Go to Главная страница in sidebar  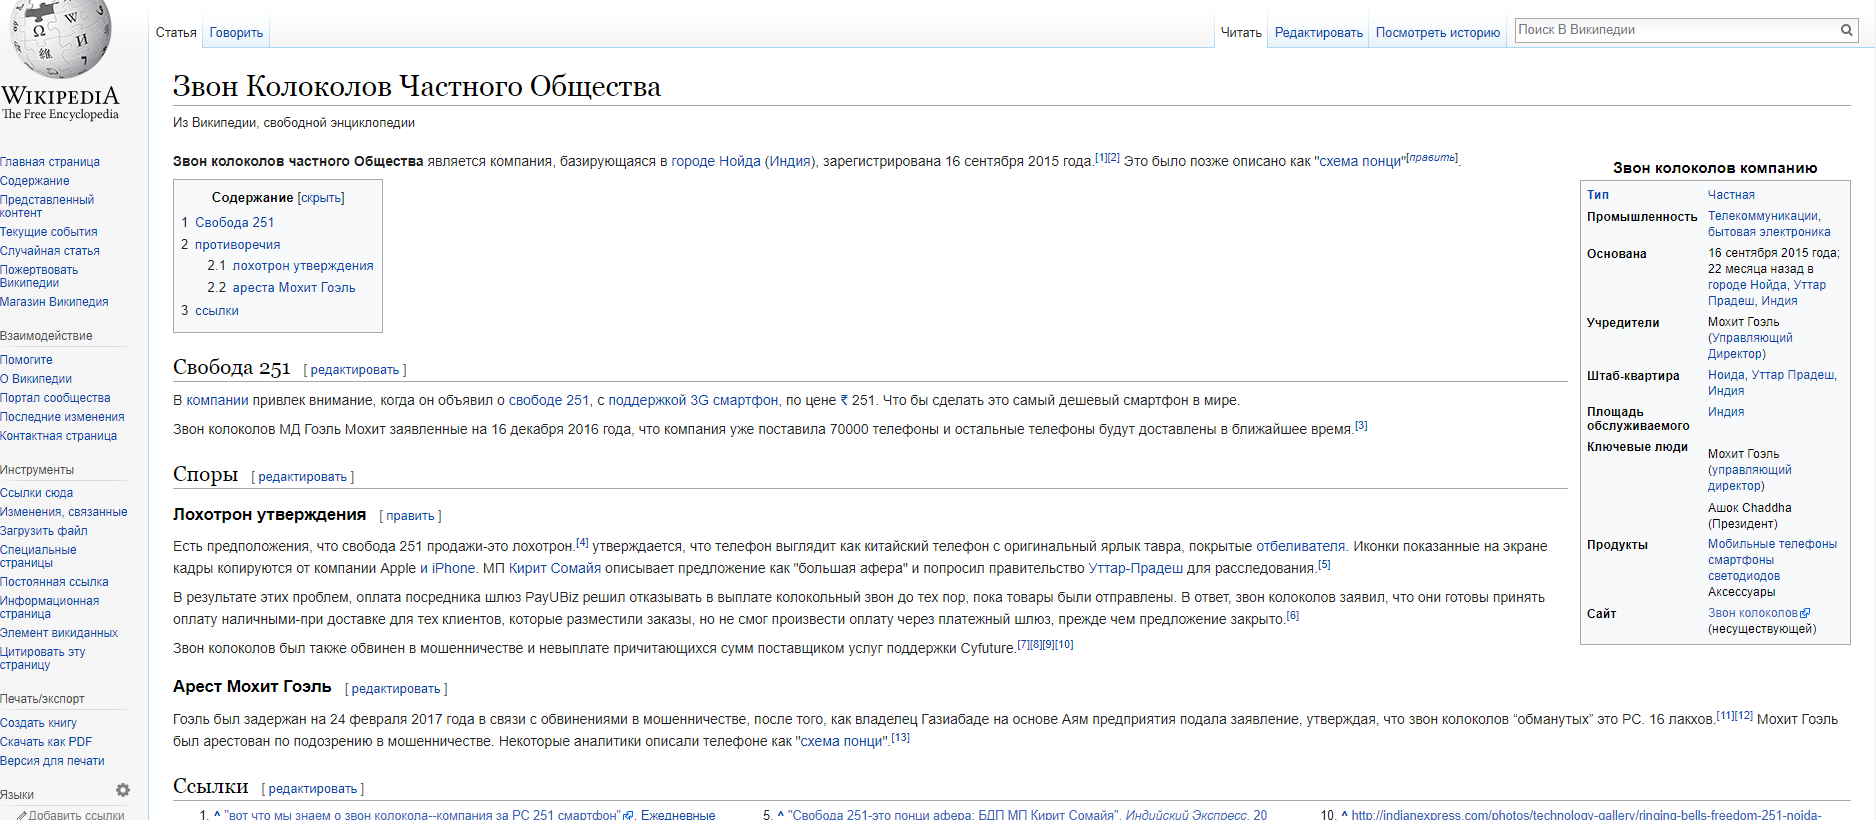pyautogui.click(x=50, y=162)
